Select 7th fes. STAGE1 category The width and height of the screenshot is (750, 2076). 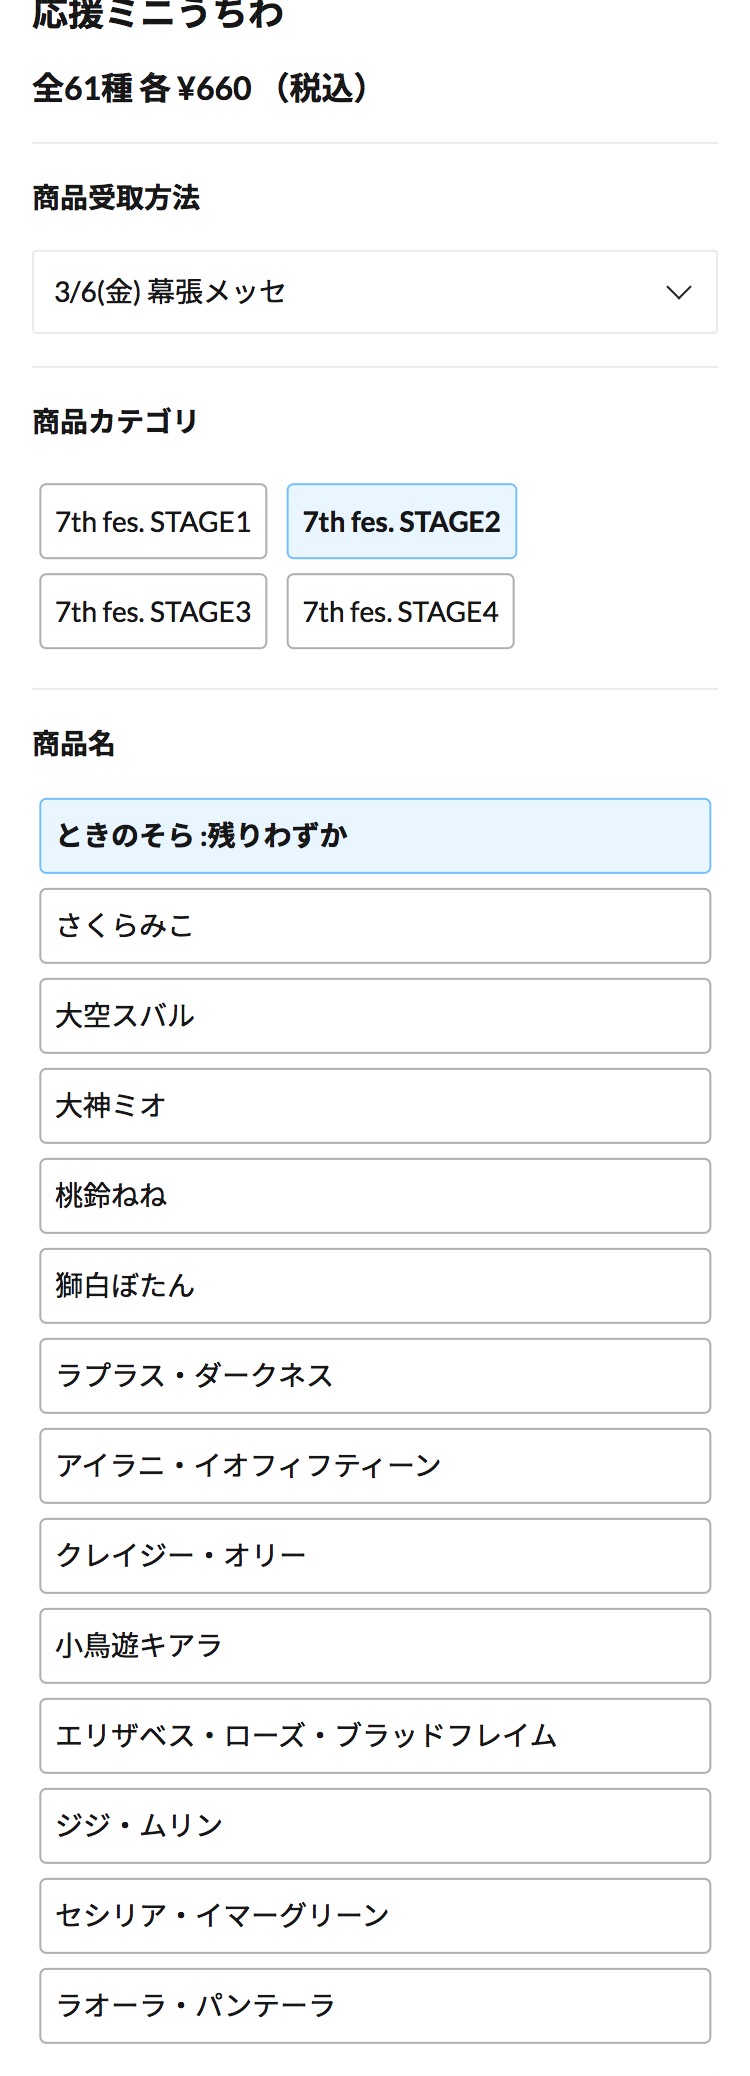coord(153,521)
